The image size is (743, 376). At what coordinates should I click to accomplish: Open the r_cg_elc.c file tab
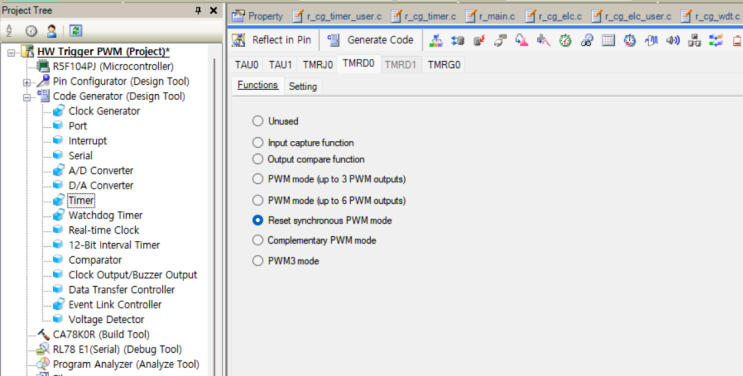click(553, 16)
